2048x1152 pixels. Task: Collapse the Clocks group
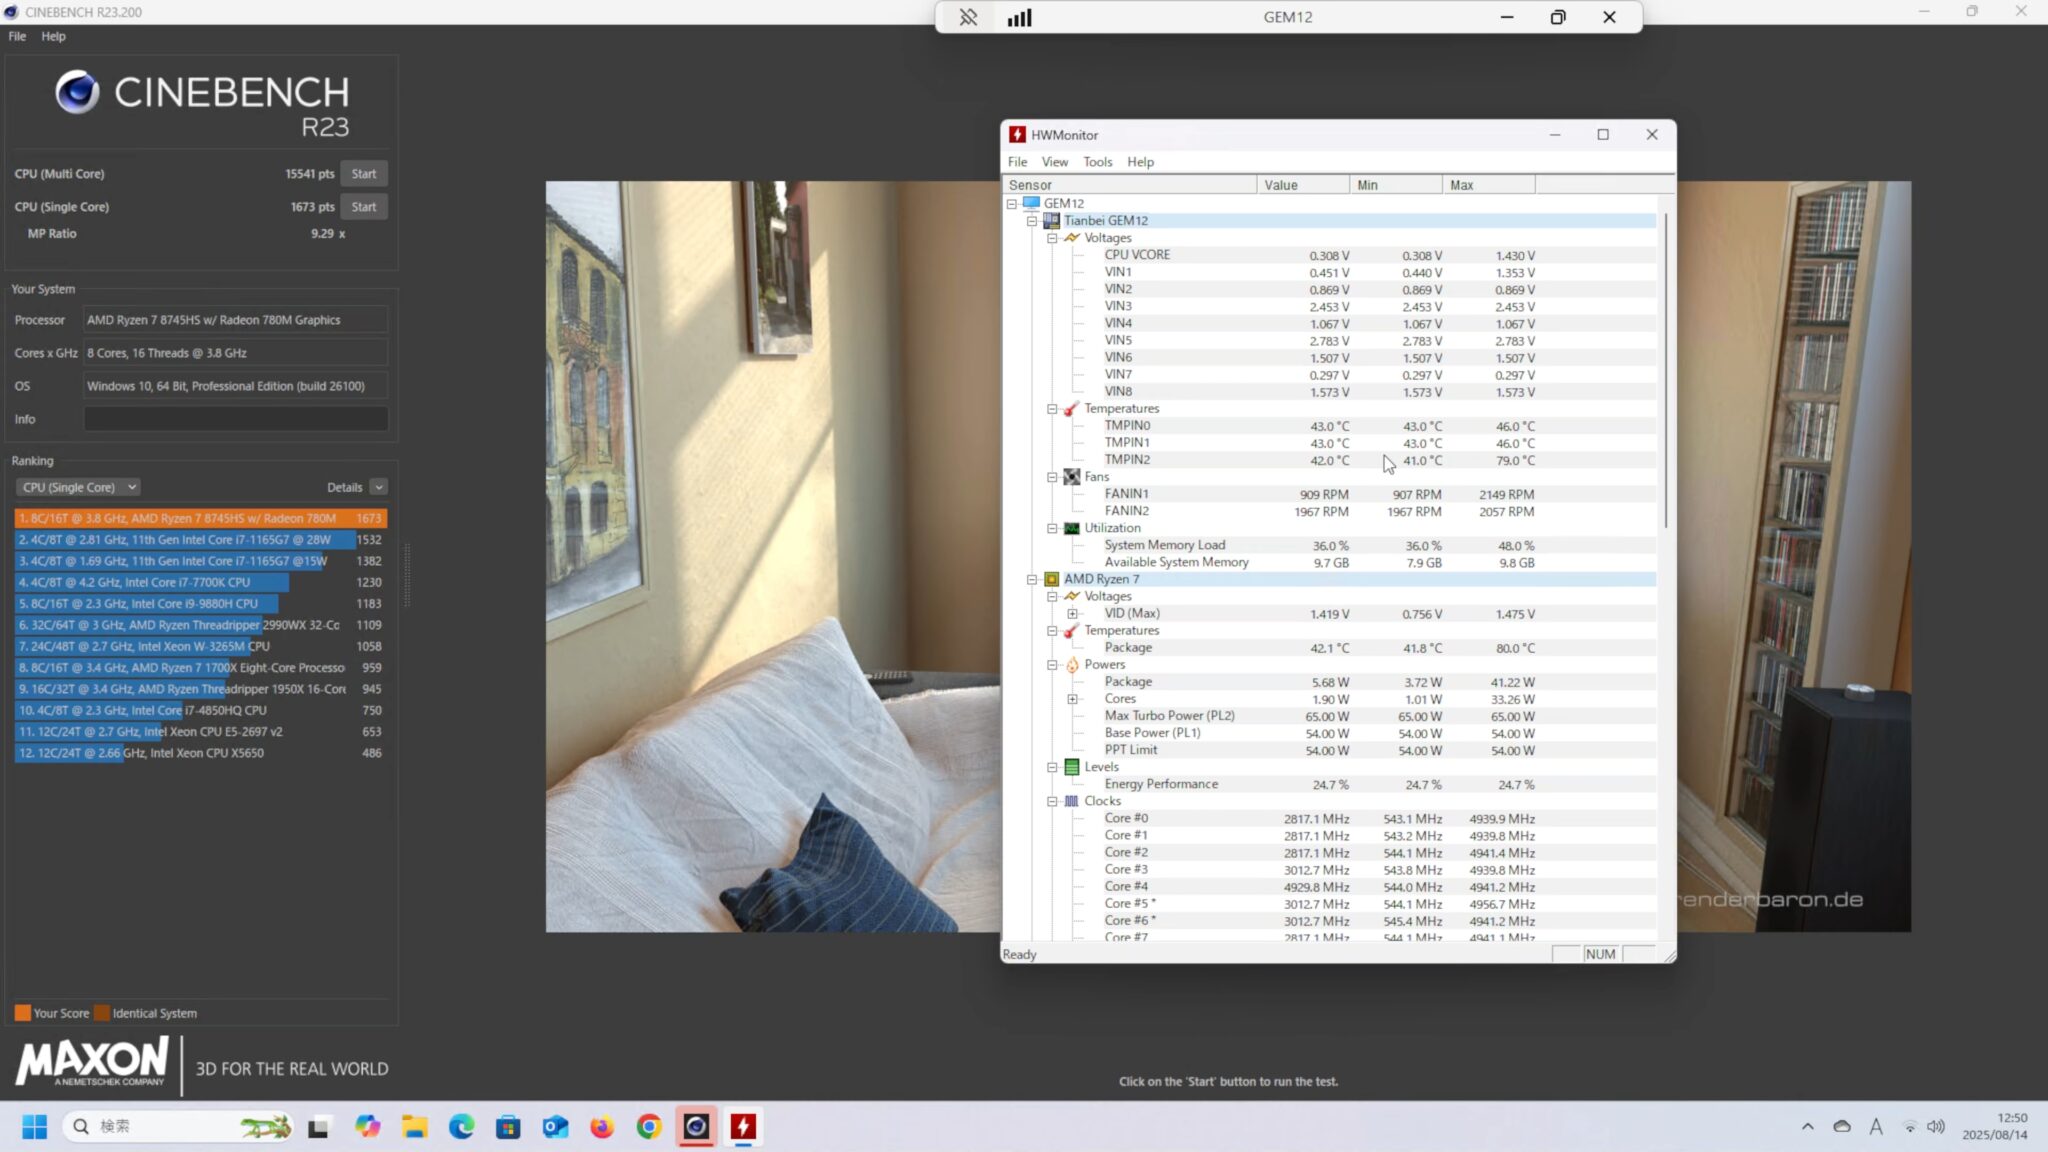click(1052, 801)
